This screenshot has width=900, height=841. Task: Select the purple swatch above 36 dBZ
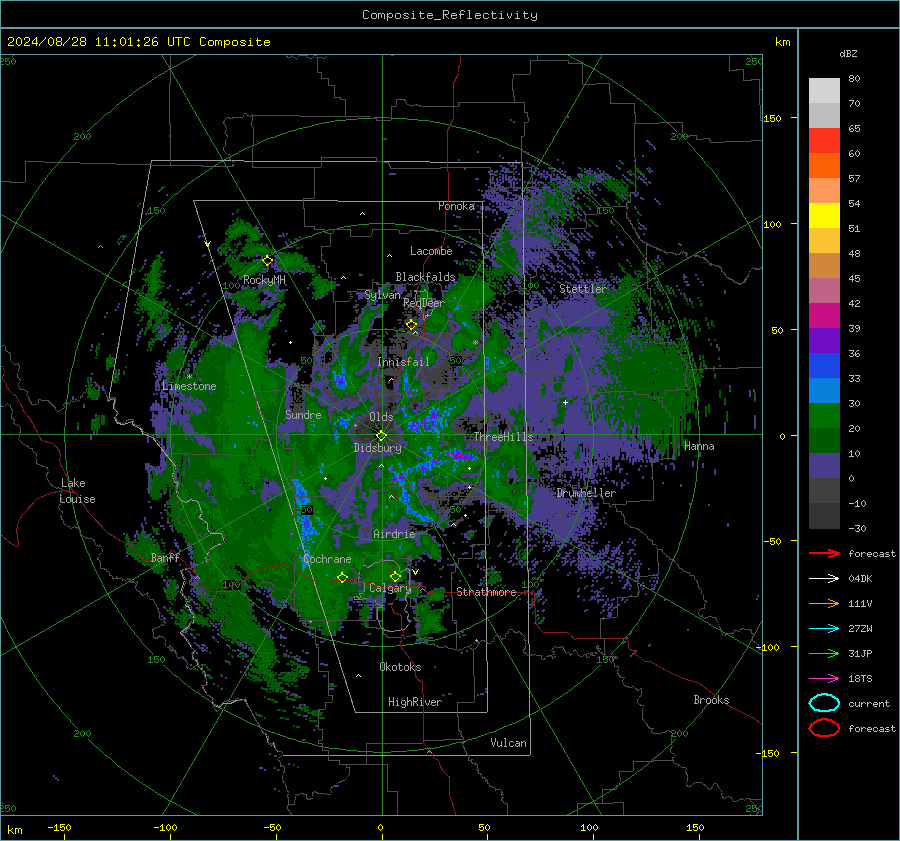[824, 341]
